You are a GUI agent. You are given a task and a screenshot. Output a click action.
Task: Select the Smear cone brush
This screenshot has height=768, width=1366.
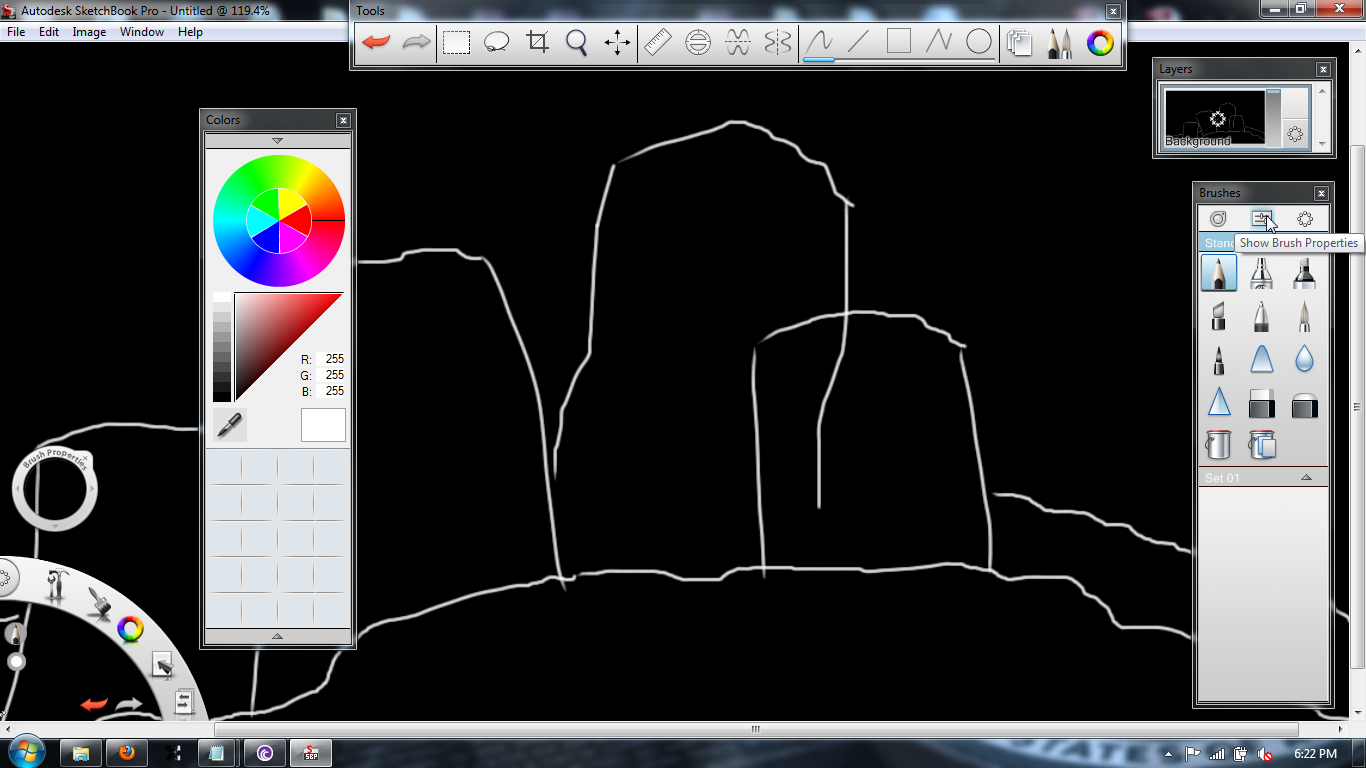[x=1262, y=359]
